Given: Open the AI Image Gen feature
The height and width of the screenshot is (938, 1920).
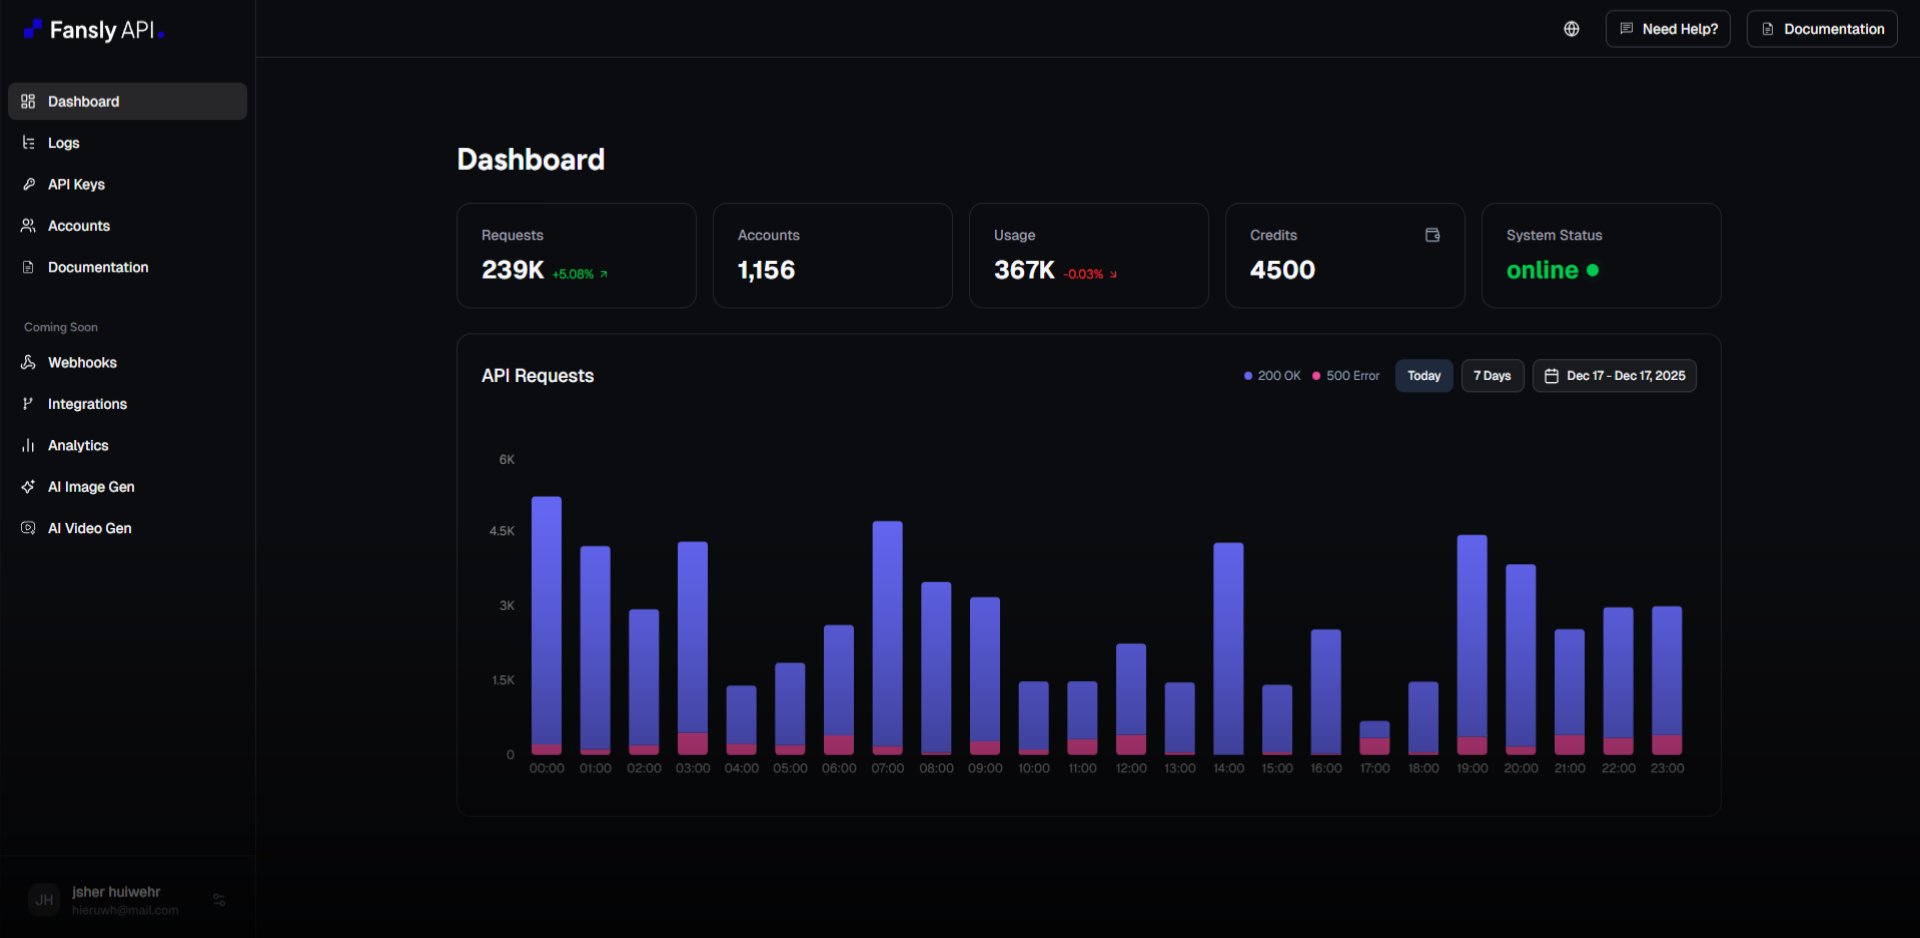Looking at the screenshot, I should pyautogui.click(x=92, y=487).
